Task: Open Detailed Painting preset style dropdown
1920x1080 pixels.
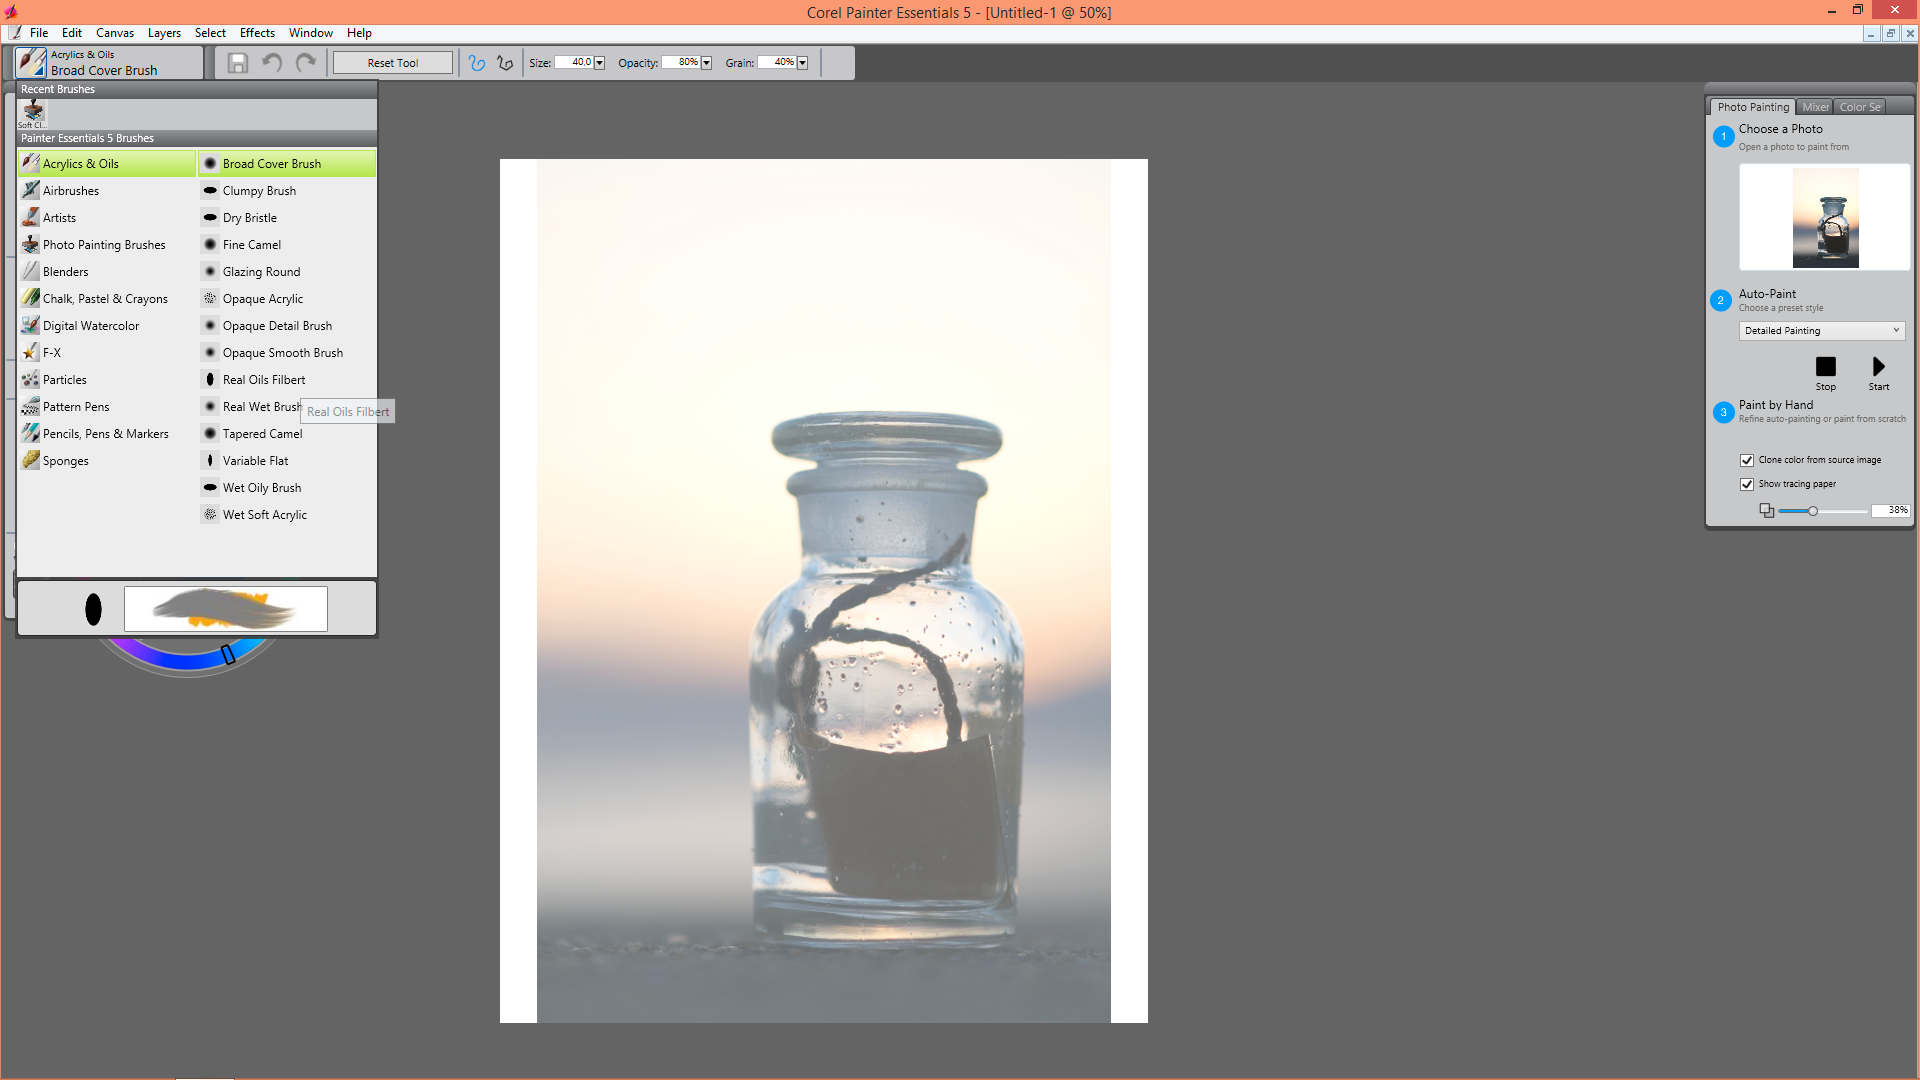Action: pos(1821,331)
